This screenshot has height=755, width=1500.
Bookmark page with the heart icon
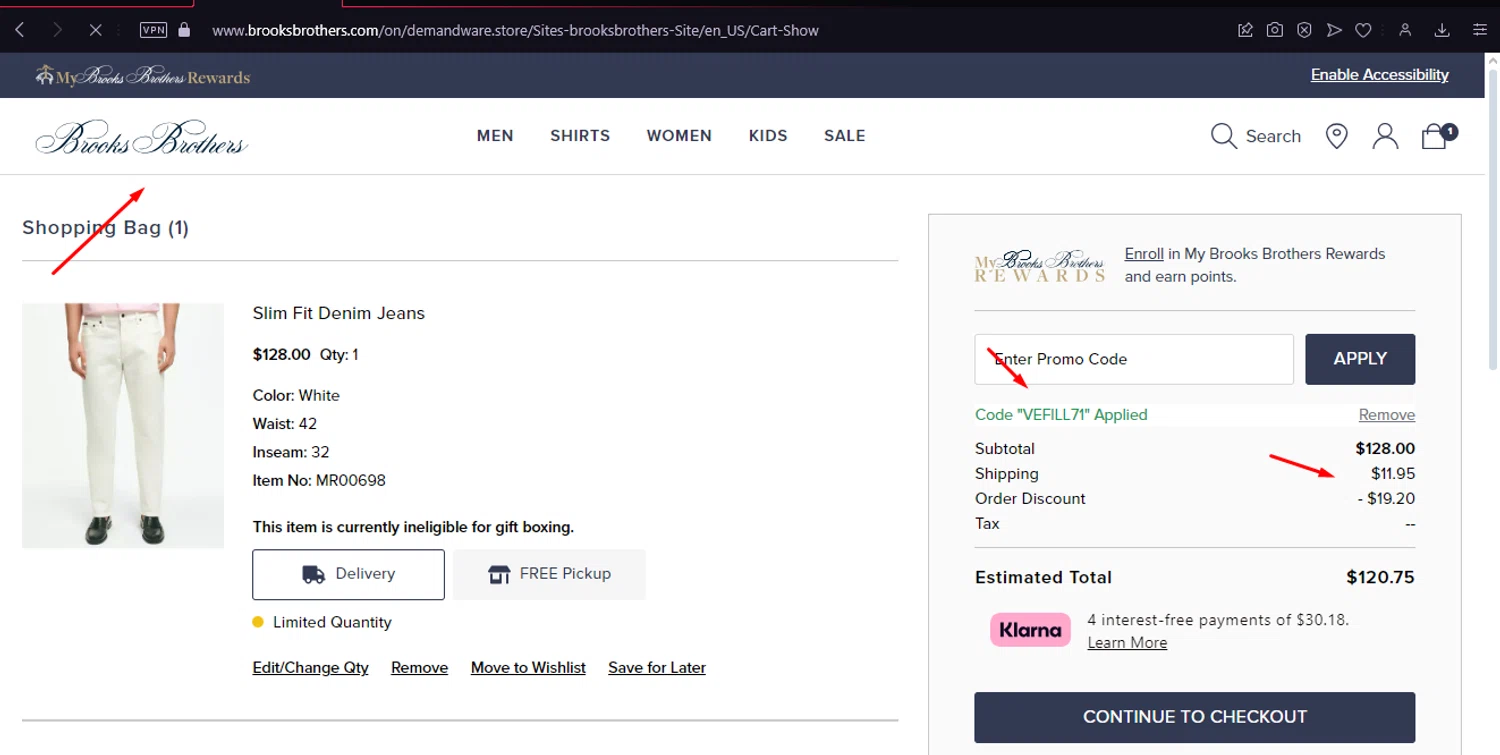click(1363, 30)
